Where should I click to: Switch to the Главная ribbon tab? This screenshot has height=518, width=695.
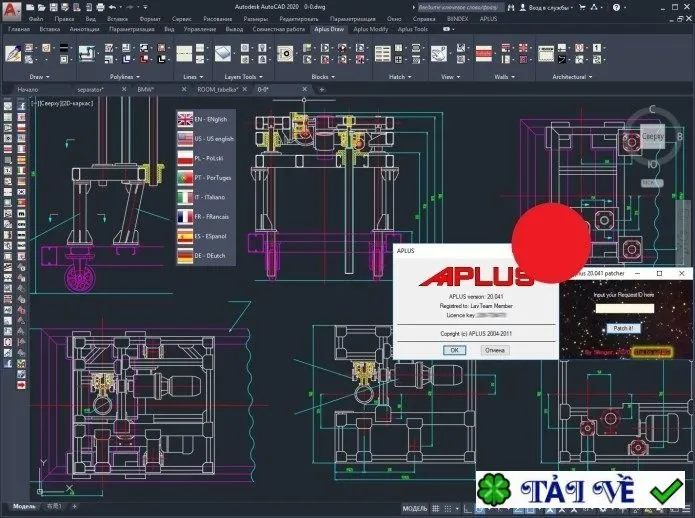pos(19,29)
